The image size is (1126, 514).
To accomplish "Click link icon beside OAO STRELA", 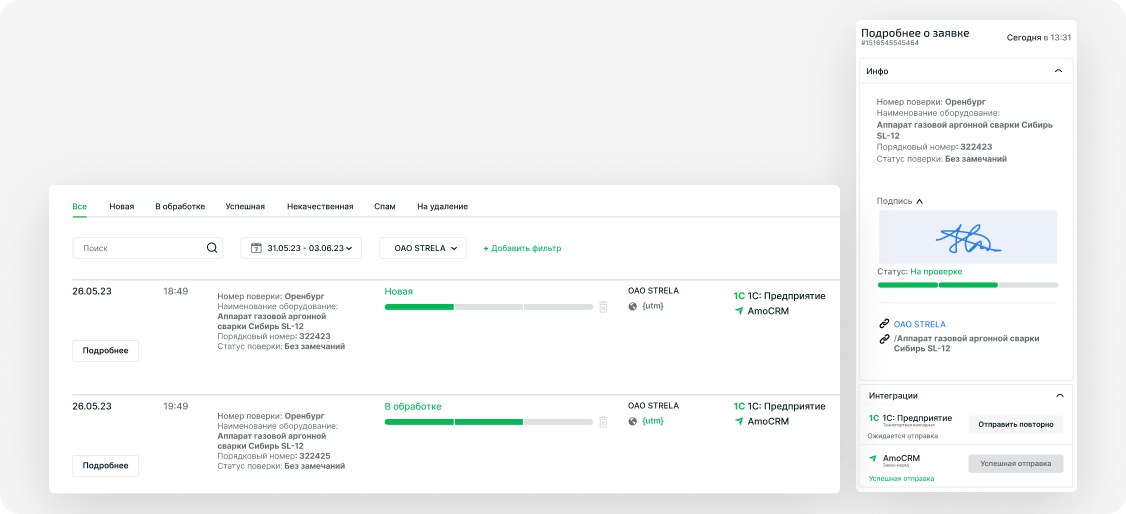I will click(x=885, y=324).
